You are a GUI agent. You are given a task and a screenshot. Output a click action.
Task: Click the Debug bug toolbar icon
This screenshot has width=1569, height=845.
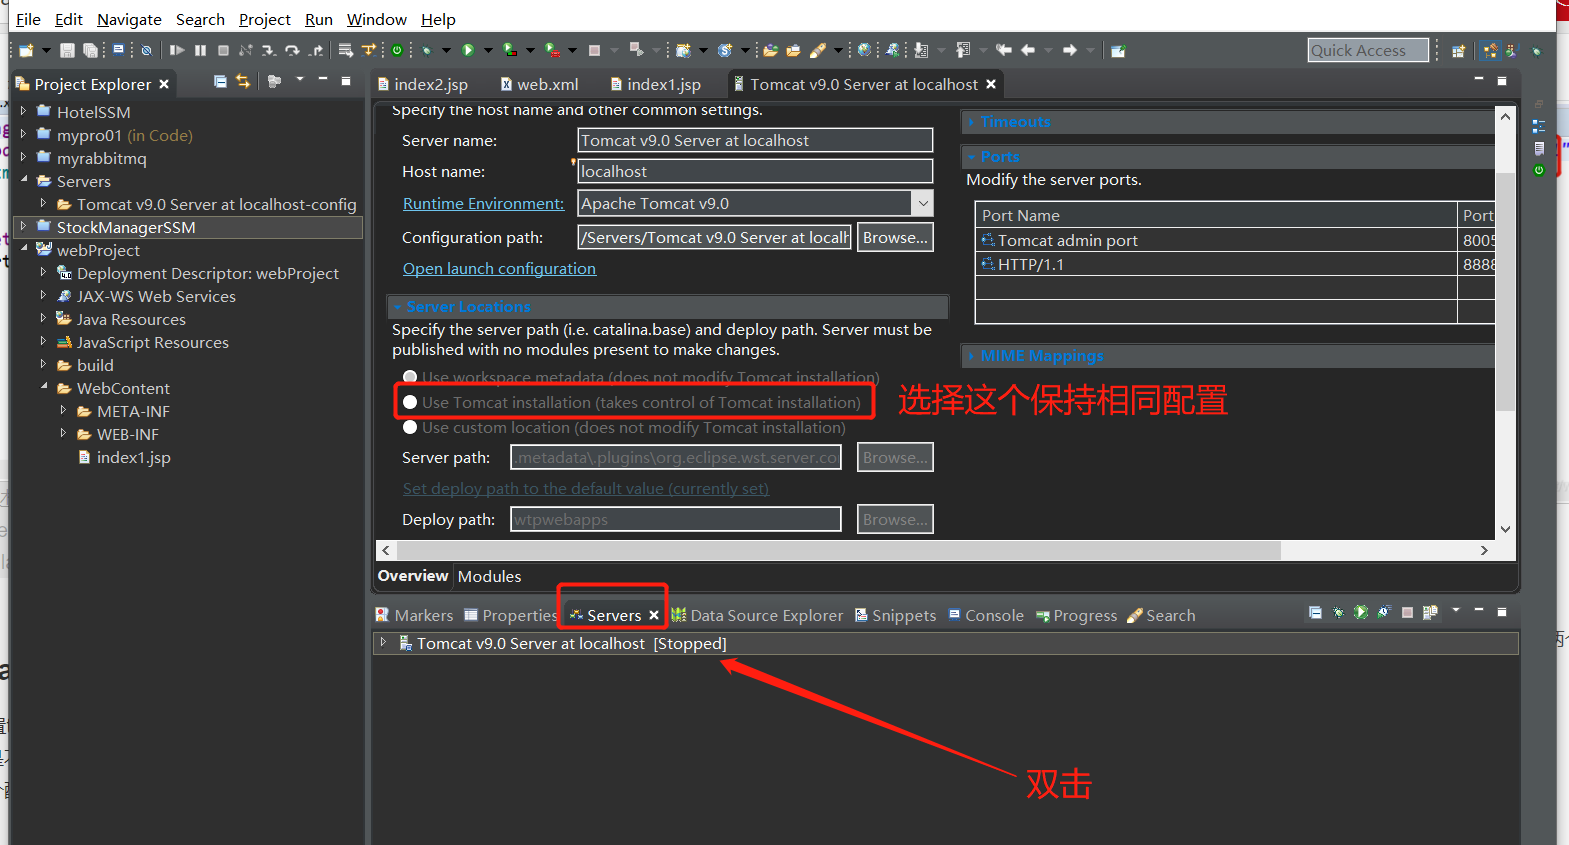click(426, 50)
